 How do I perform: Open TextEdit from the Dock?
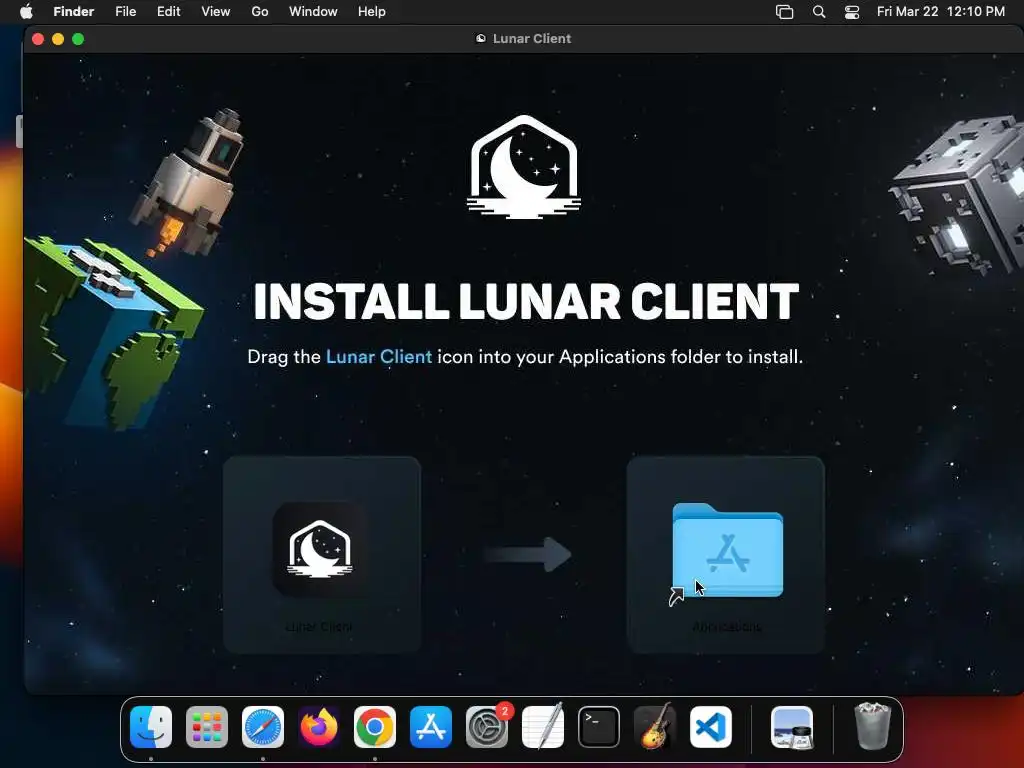pos(543,727)
